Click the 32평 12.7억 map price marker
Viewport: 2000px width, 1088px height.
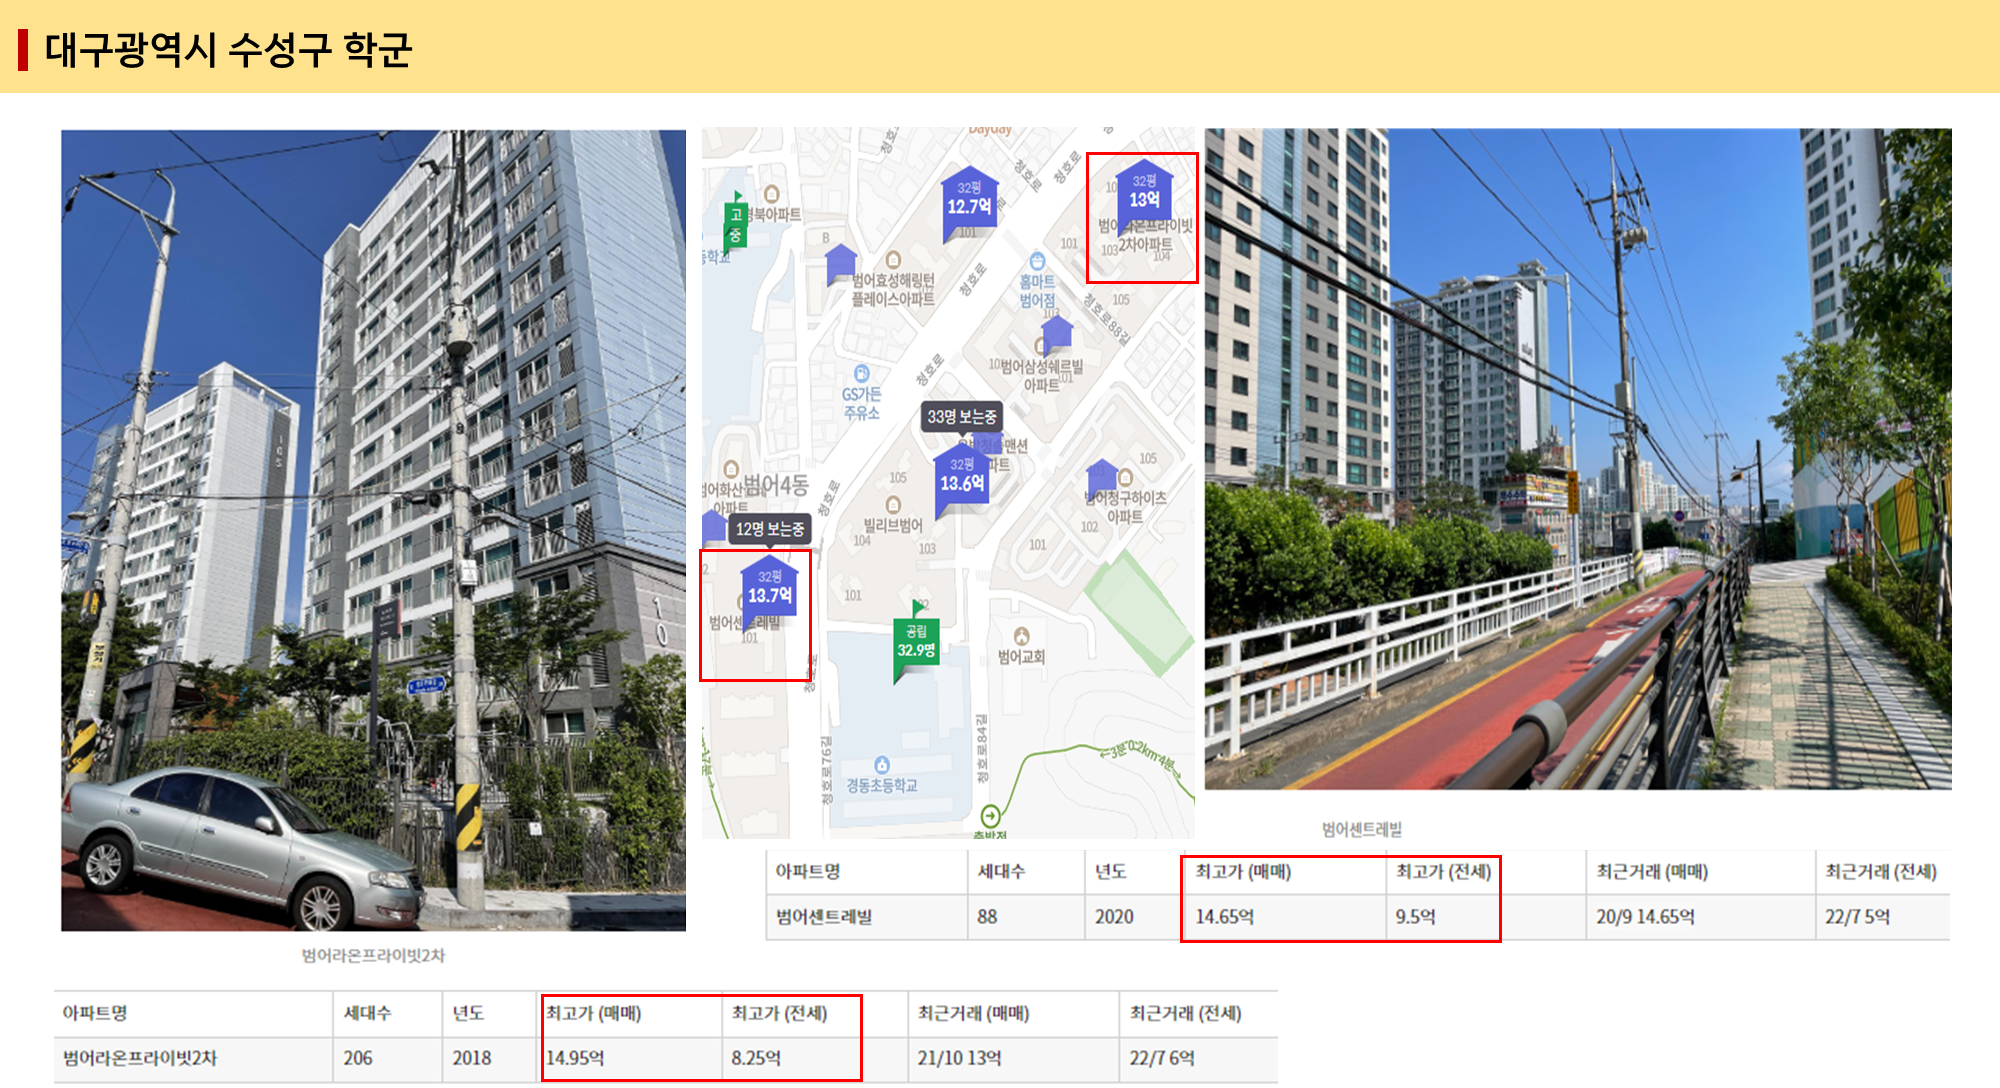[969, 203]
